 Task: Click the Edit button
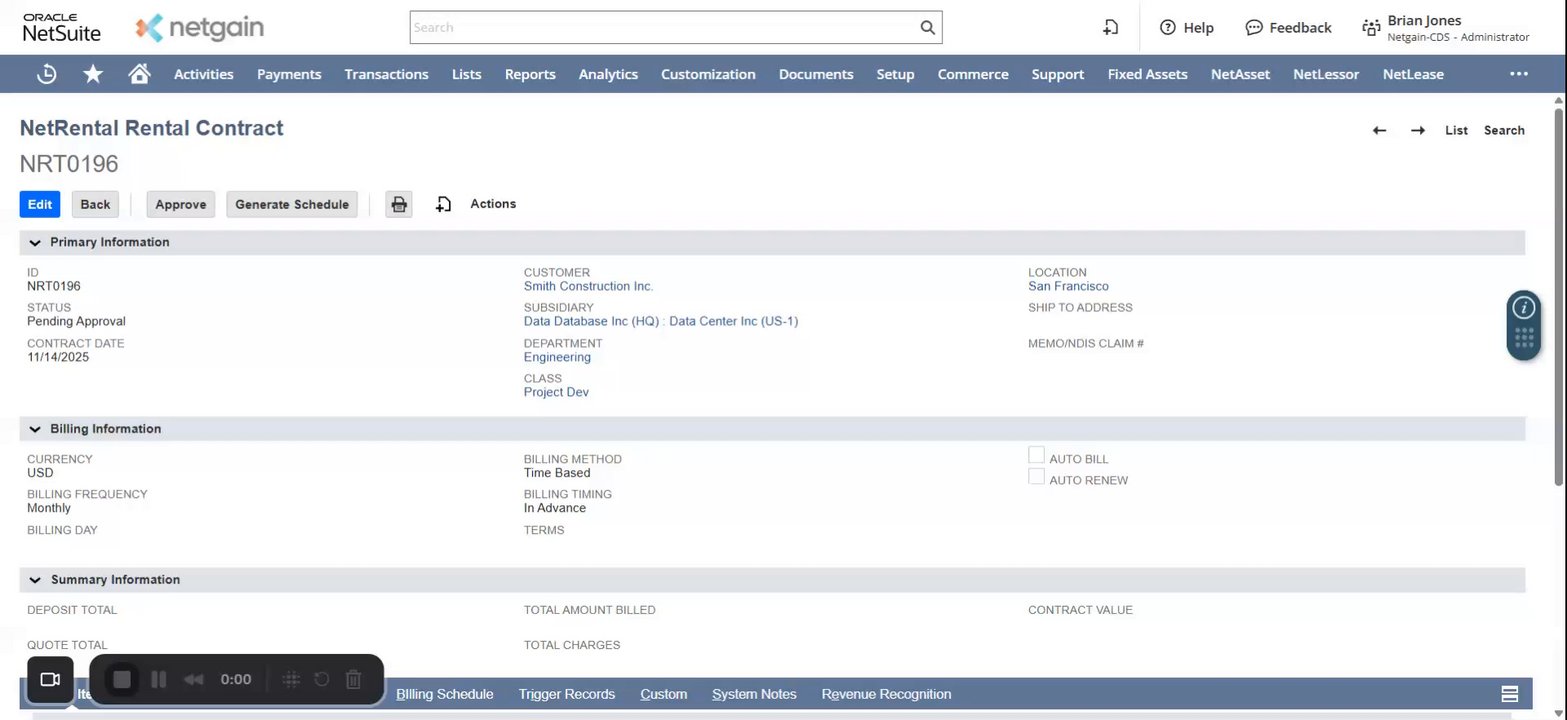tap(40, 204)
